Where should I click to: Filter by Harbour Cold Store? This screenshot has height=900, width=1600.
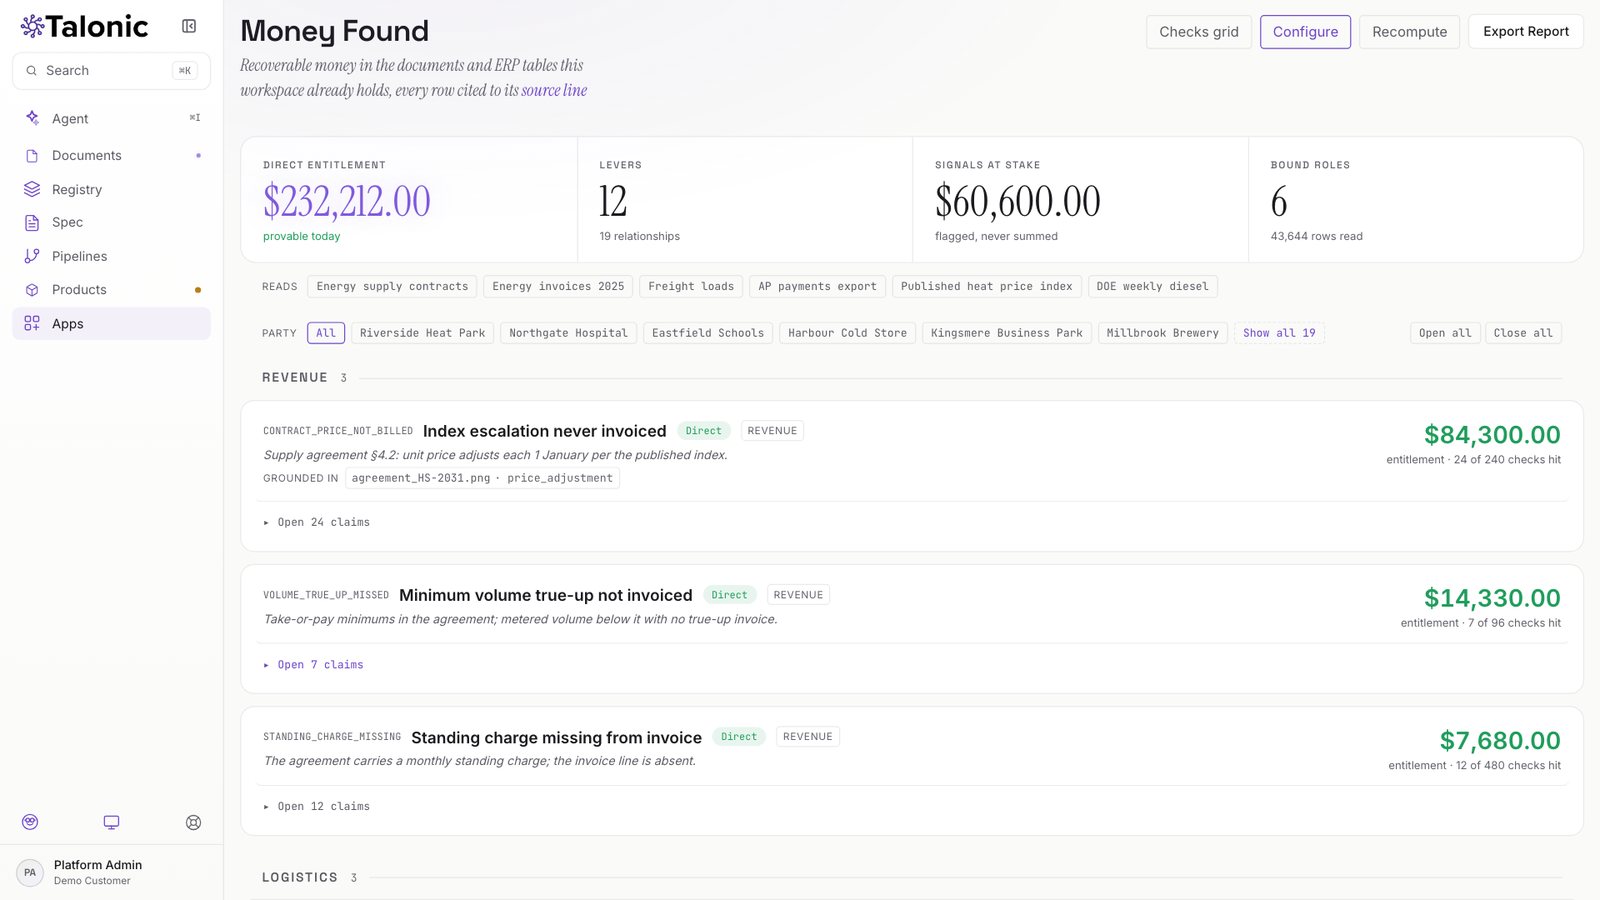pos(847,333)
